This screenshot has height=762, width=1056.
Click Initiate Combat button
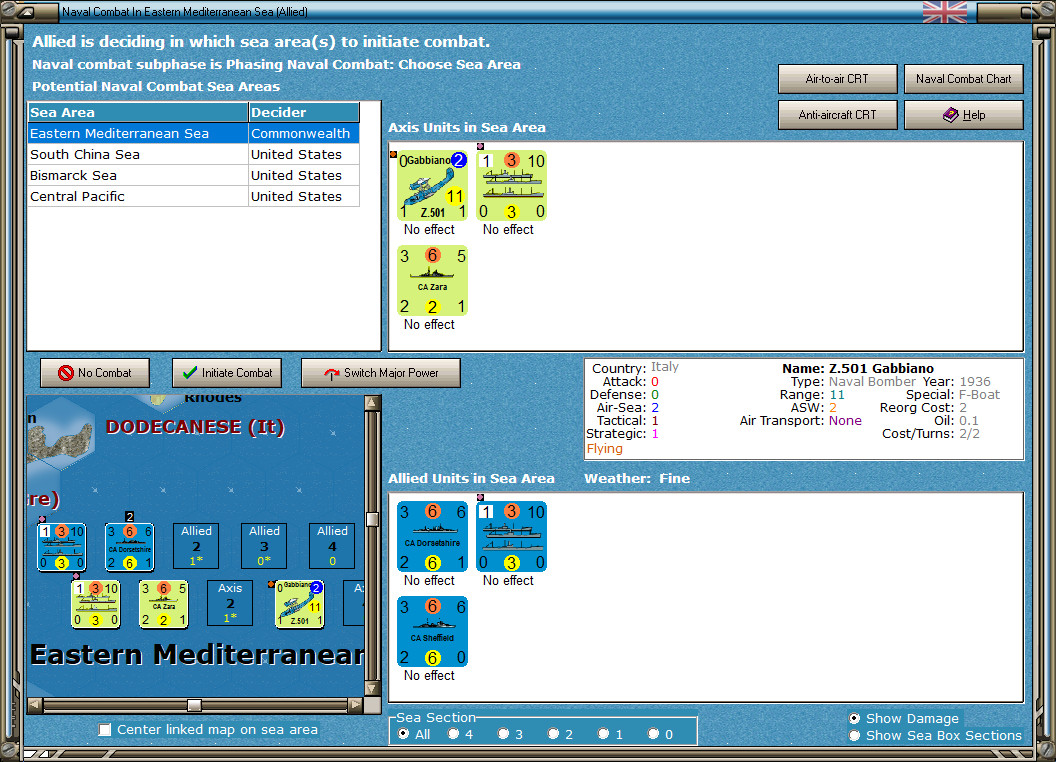[227, 373]
